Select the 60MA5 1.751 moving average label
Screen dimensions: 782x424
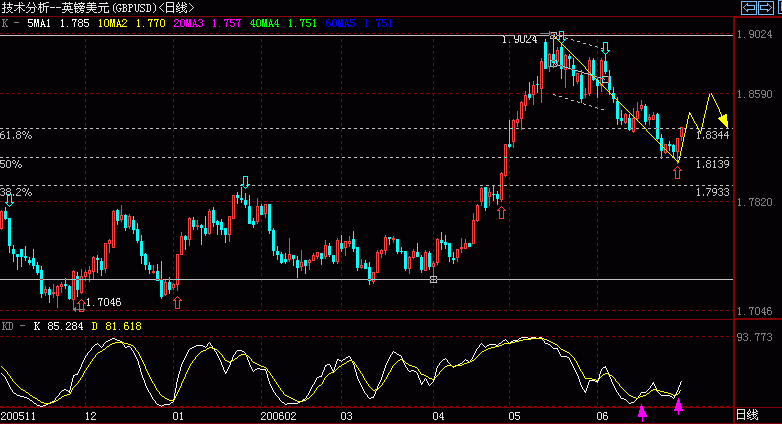(359, 23)
